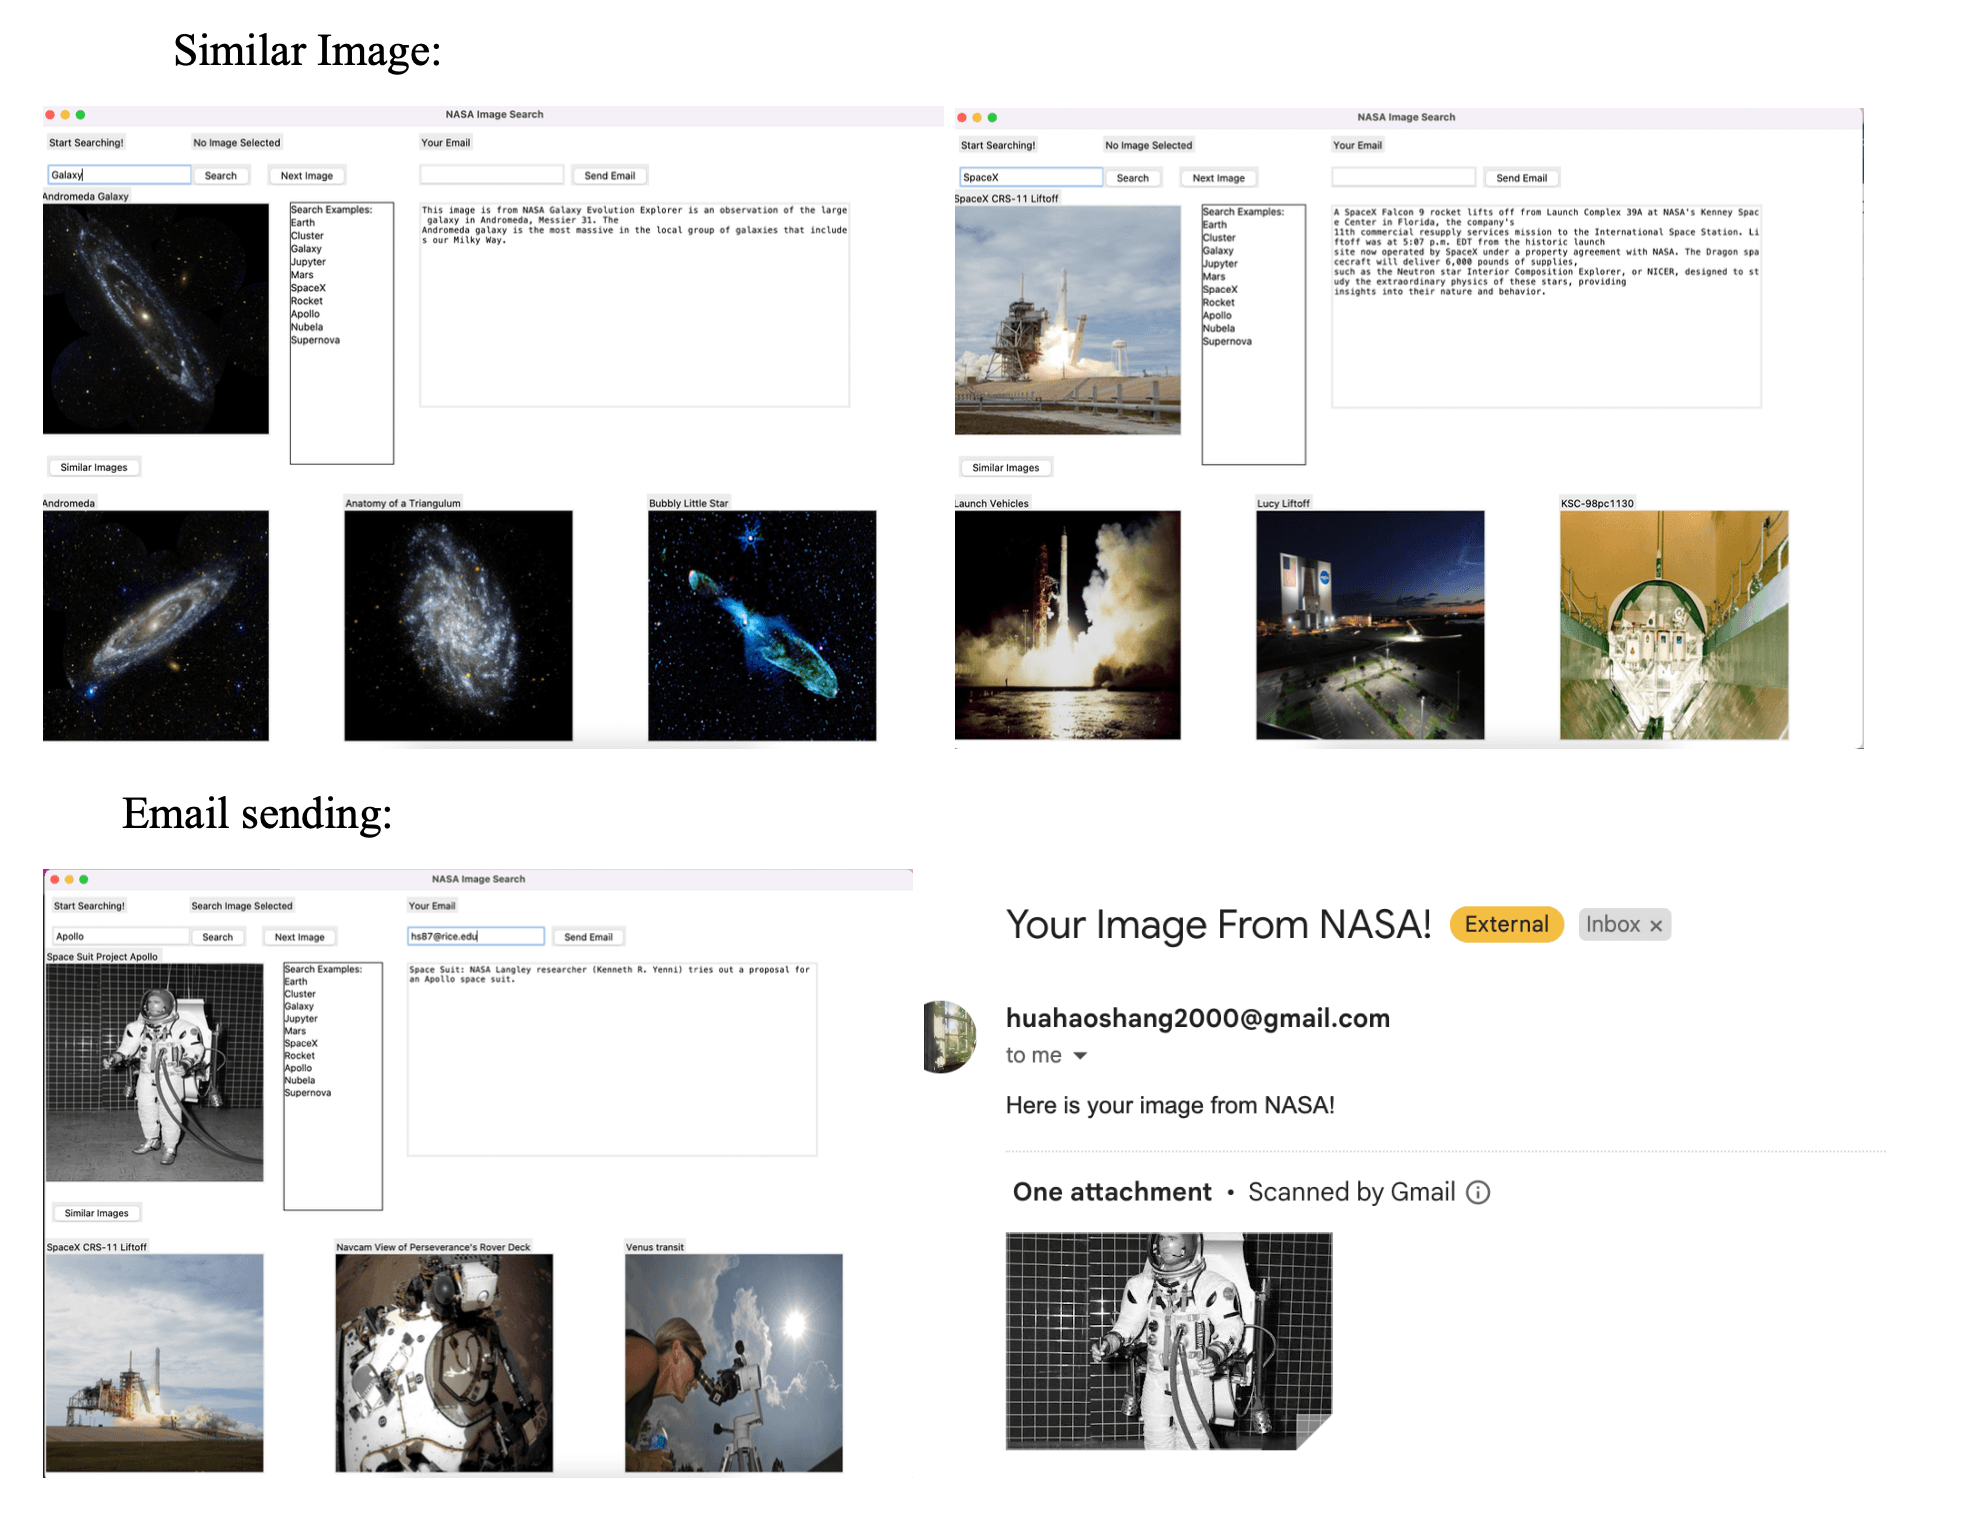This screenshot has width=1986, height=1526.
Task: Click the Galaxy Evolution Explorer description text box
Action: [635, 305]
